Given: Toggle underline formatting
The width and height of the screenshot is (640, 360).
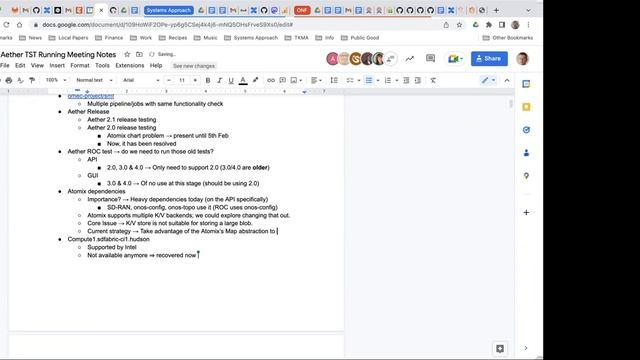Looking at the screenshot, I should (231, 80).
